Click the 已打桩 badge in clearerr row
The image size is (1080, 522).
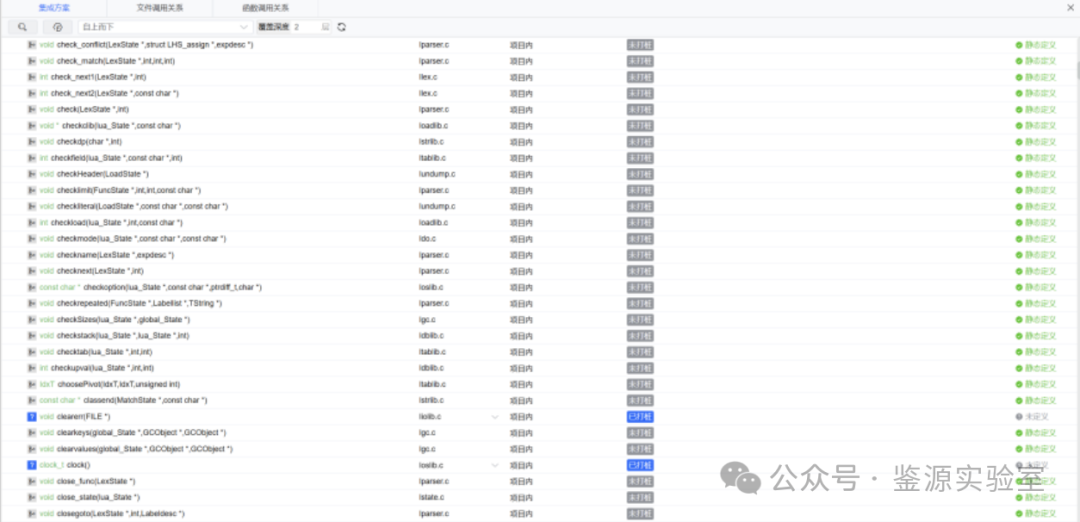(640, 417)
